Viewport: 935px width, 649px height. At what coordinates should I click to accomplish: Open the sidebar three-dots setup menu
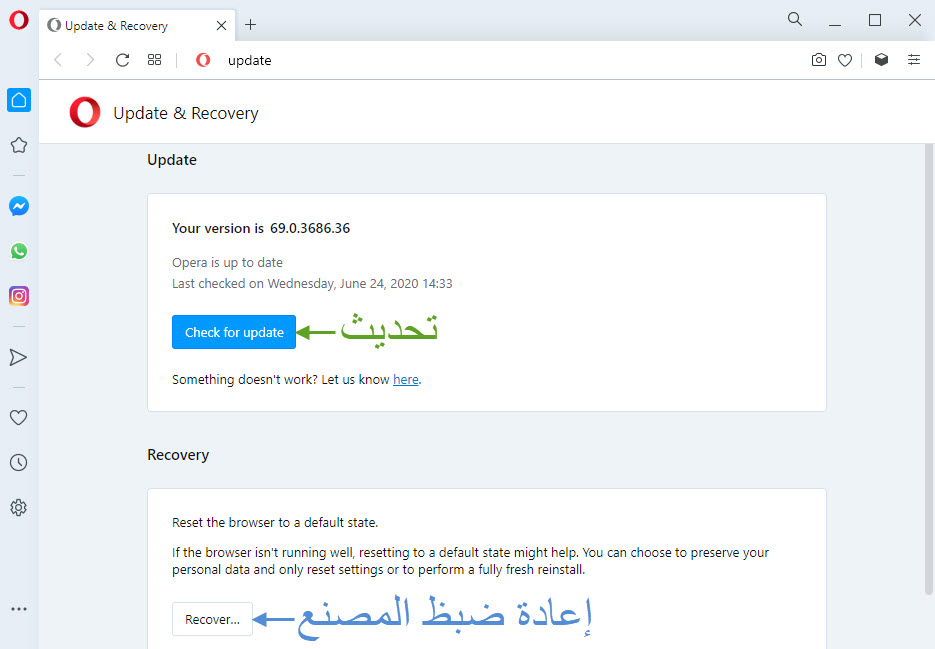[x=19, y=609]
